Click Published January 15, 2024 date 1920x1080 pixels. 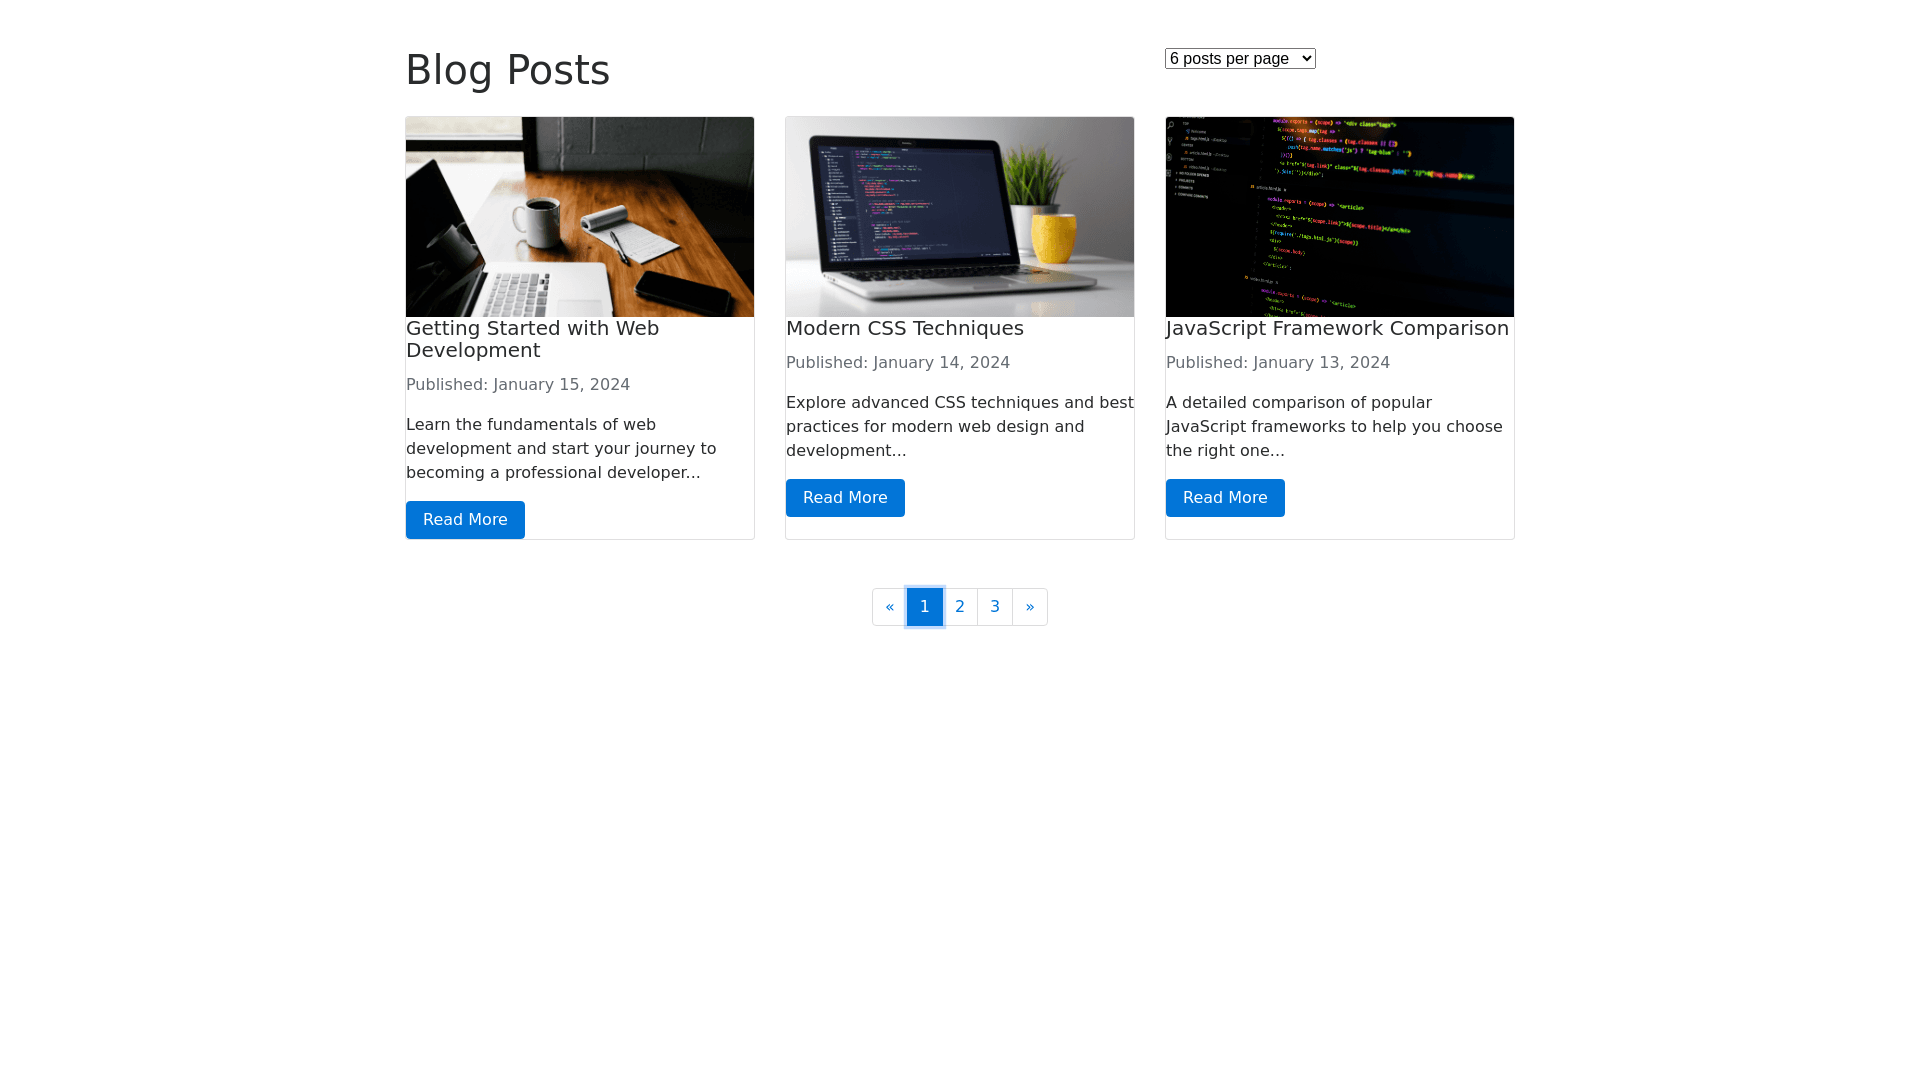click(518, 385)
